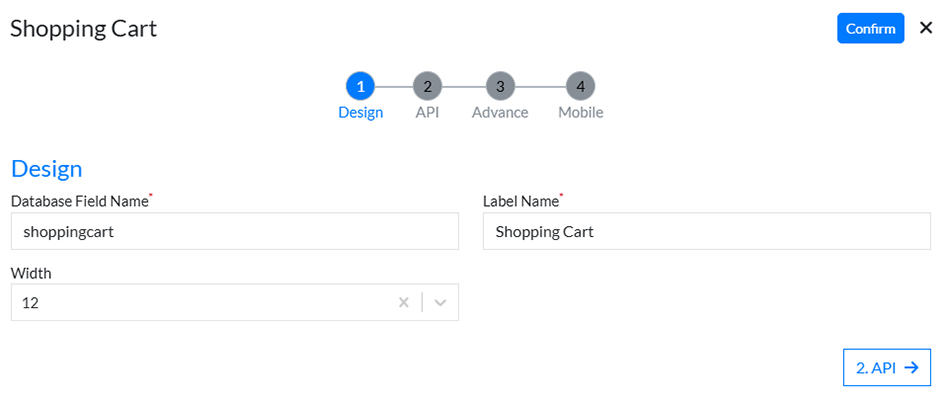Focus the Database Field Name input
Image resolution: width=942 pixels, height=403 pixels.
click(x=234, y=232)
